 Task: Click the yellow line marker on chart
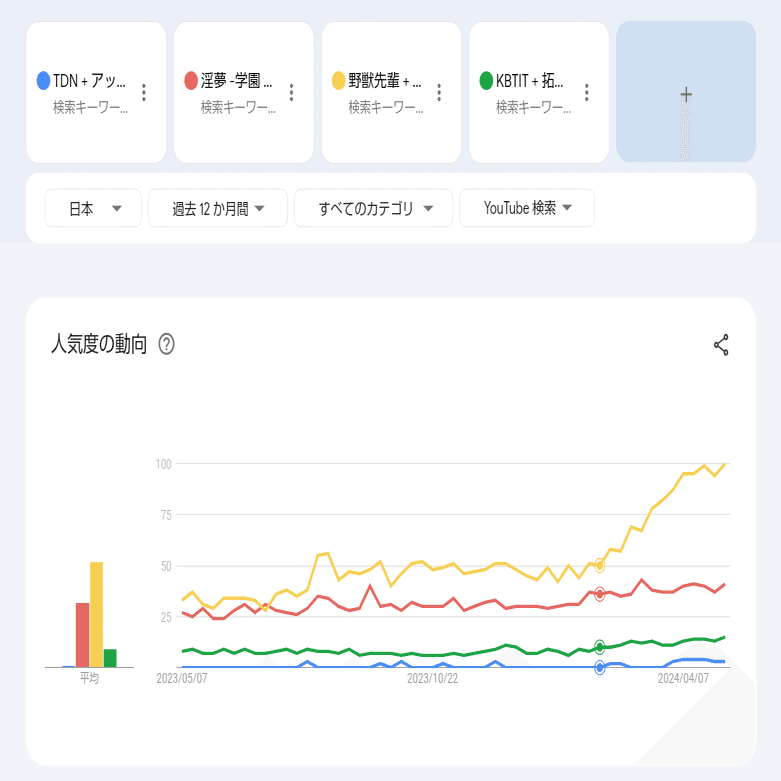coord(600,565)
